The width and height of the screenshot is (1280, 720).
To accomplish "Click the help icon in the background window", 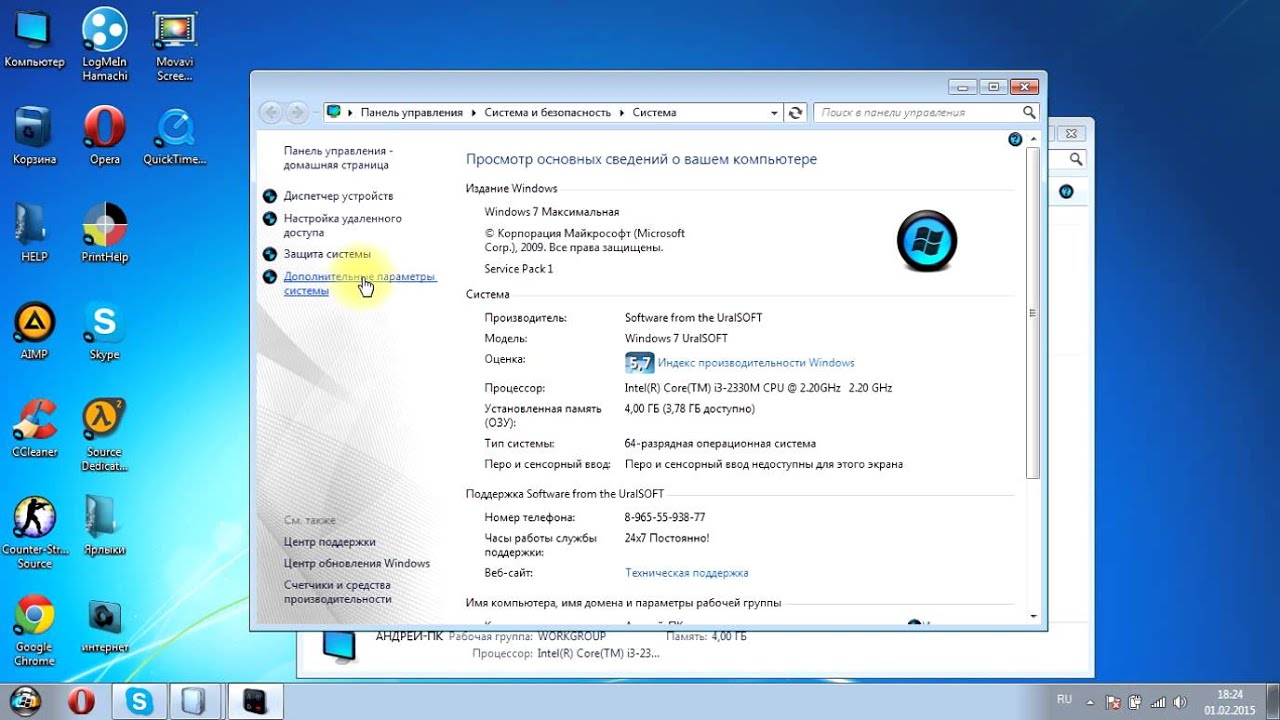I will 1066,191.
